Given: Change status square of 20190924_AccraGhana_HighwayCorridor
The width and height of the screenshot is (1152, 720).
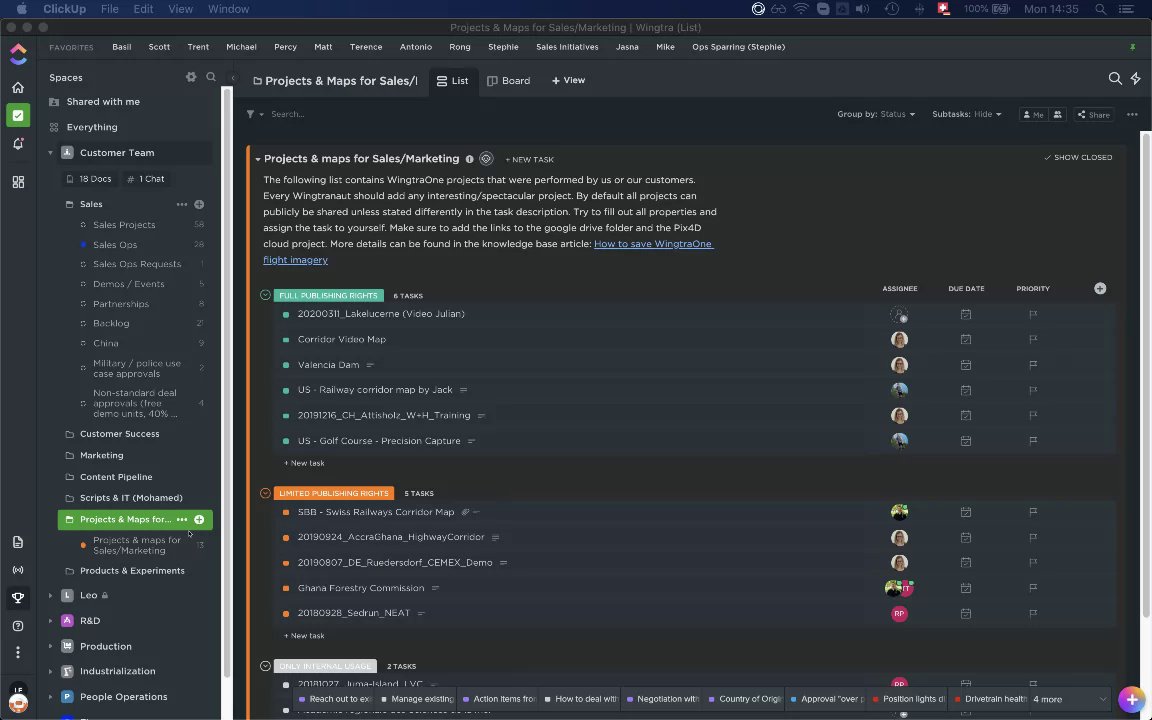Looking at the screenshot, I should coord(286,538).
